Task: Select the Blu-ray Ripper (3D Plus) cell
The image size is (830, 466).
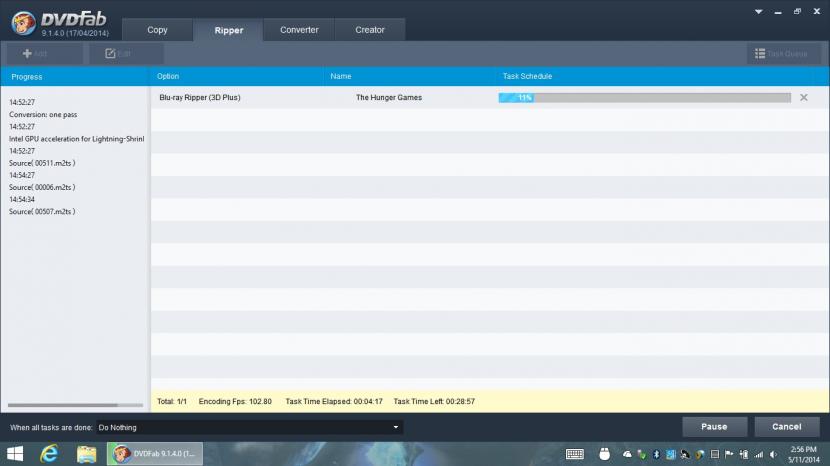Action: tap(200, 97)
